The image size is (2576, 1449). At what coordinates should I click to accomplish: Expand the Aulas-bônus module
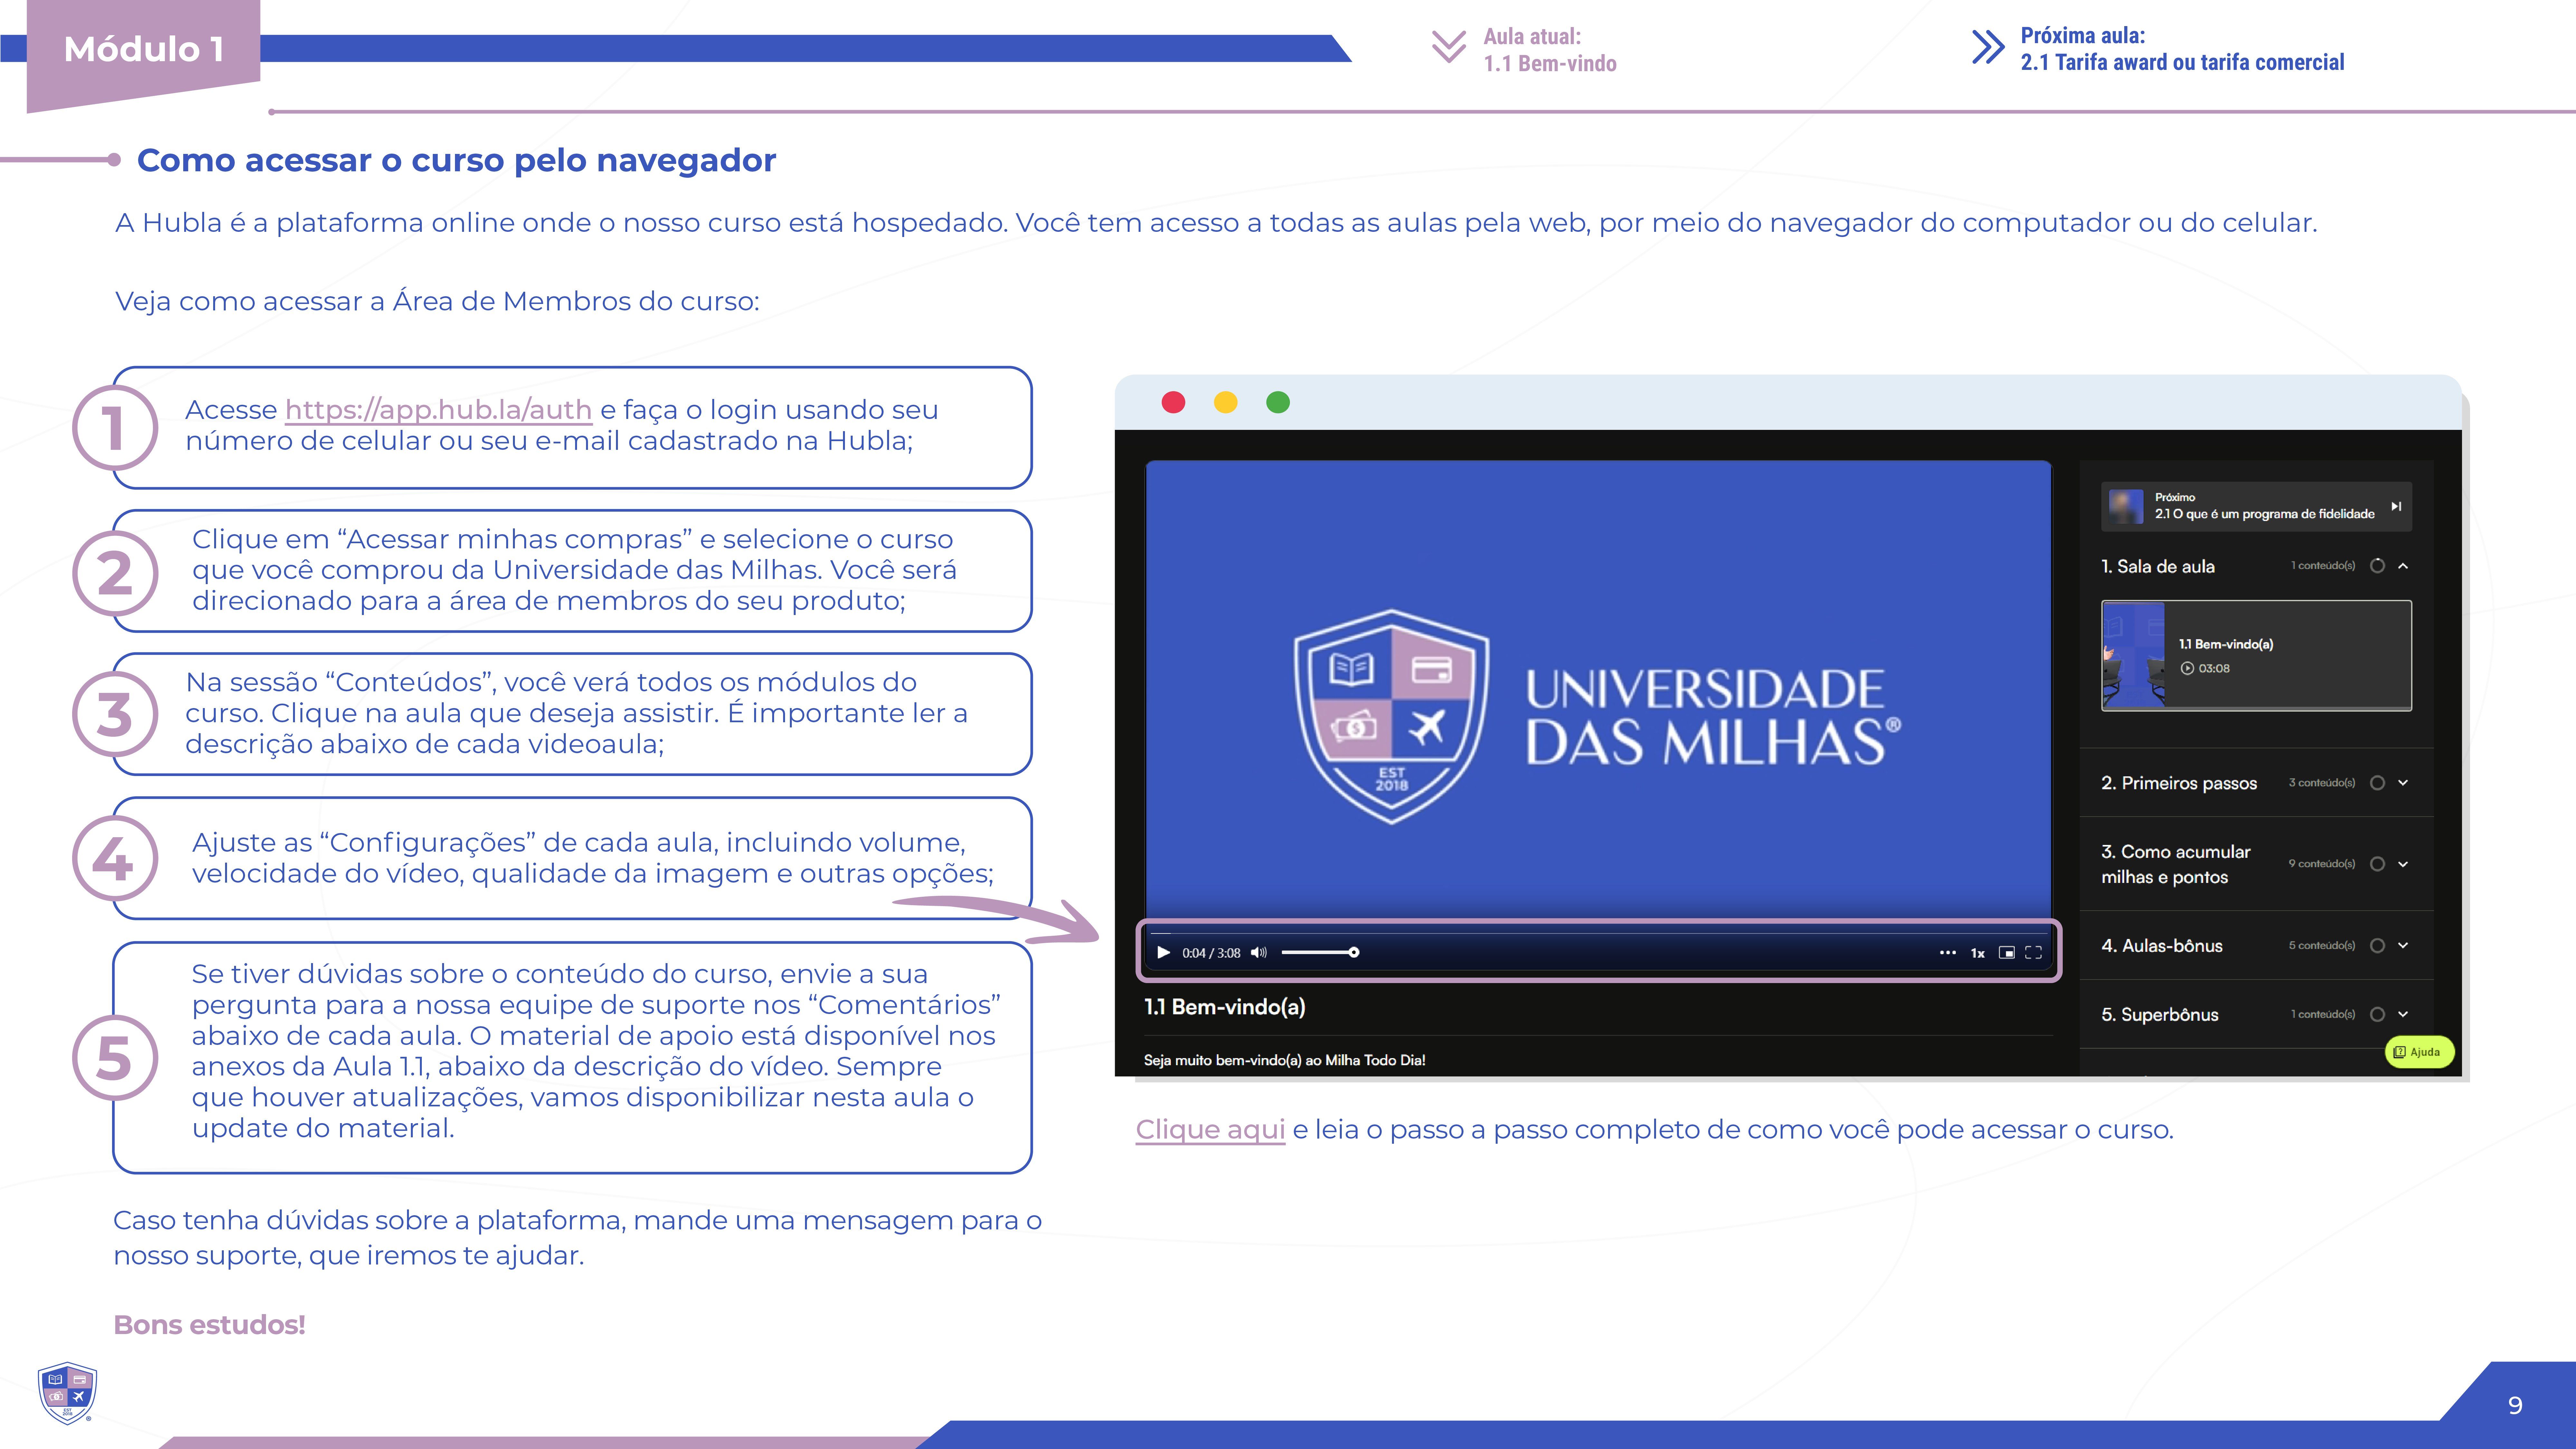tap(2403, 945)
